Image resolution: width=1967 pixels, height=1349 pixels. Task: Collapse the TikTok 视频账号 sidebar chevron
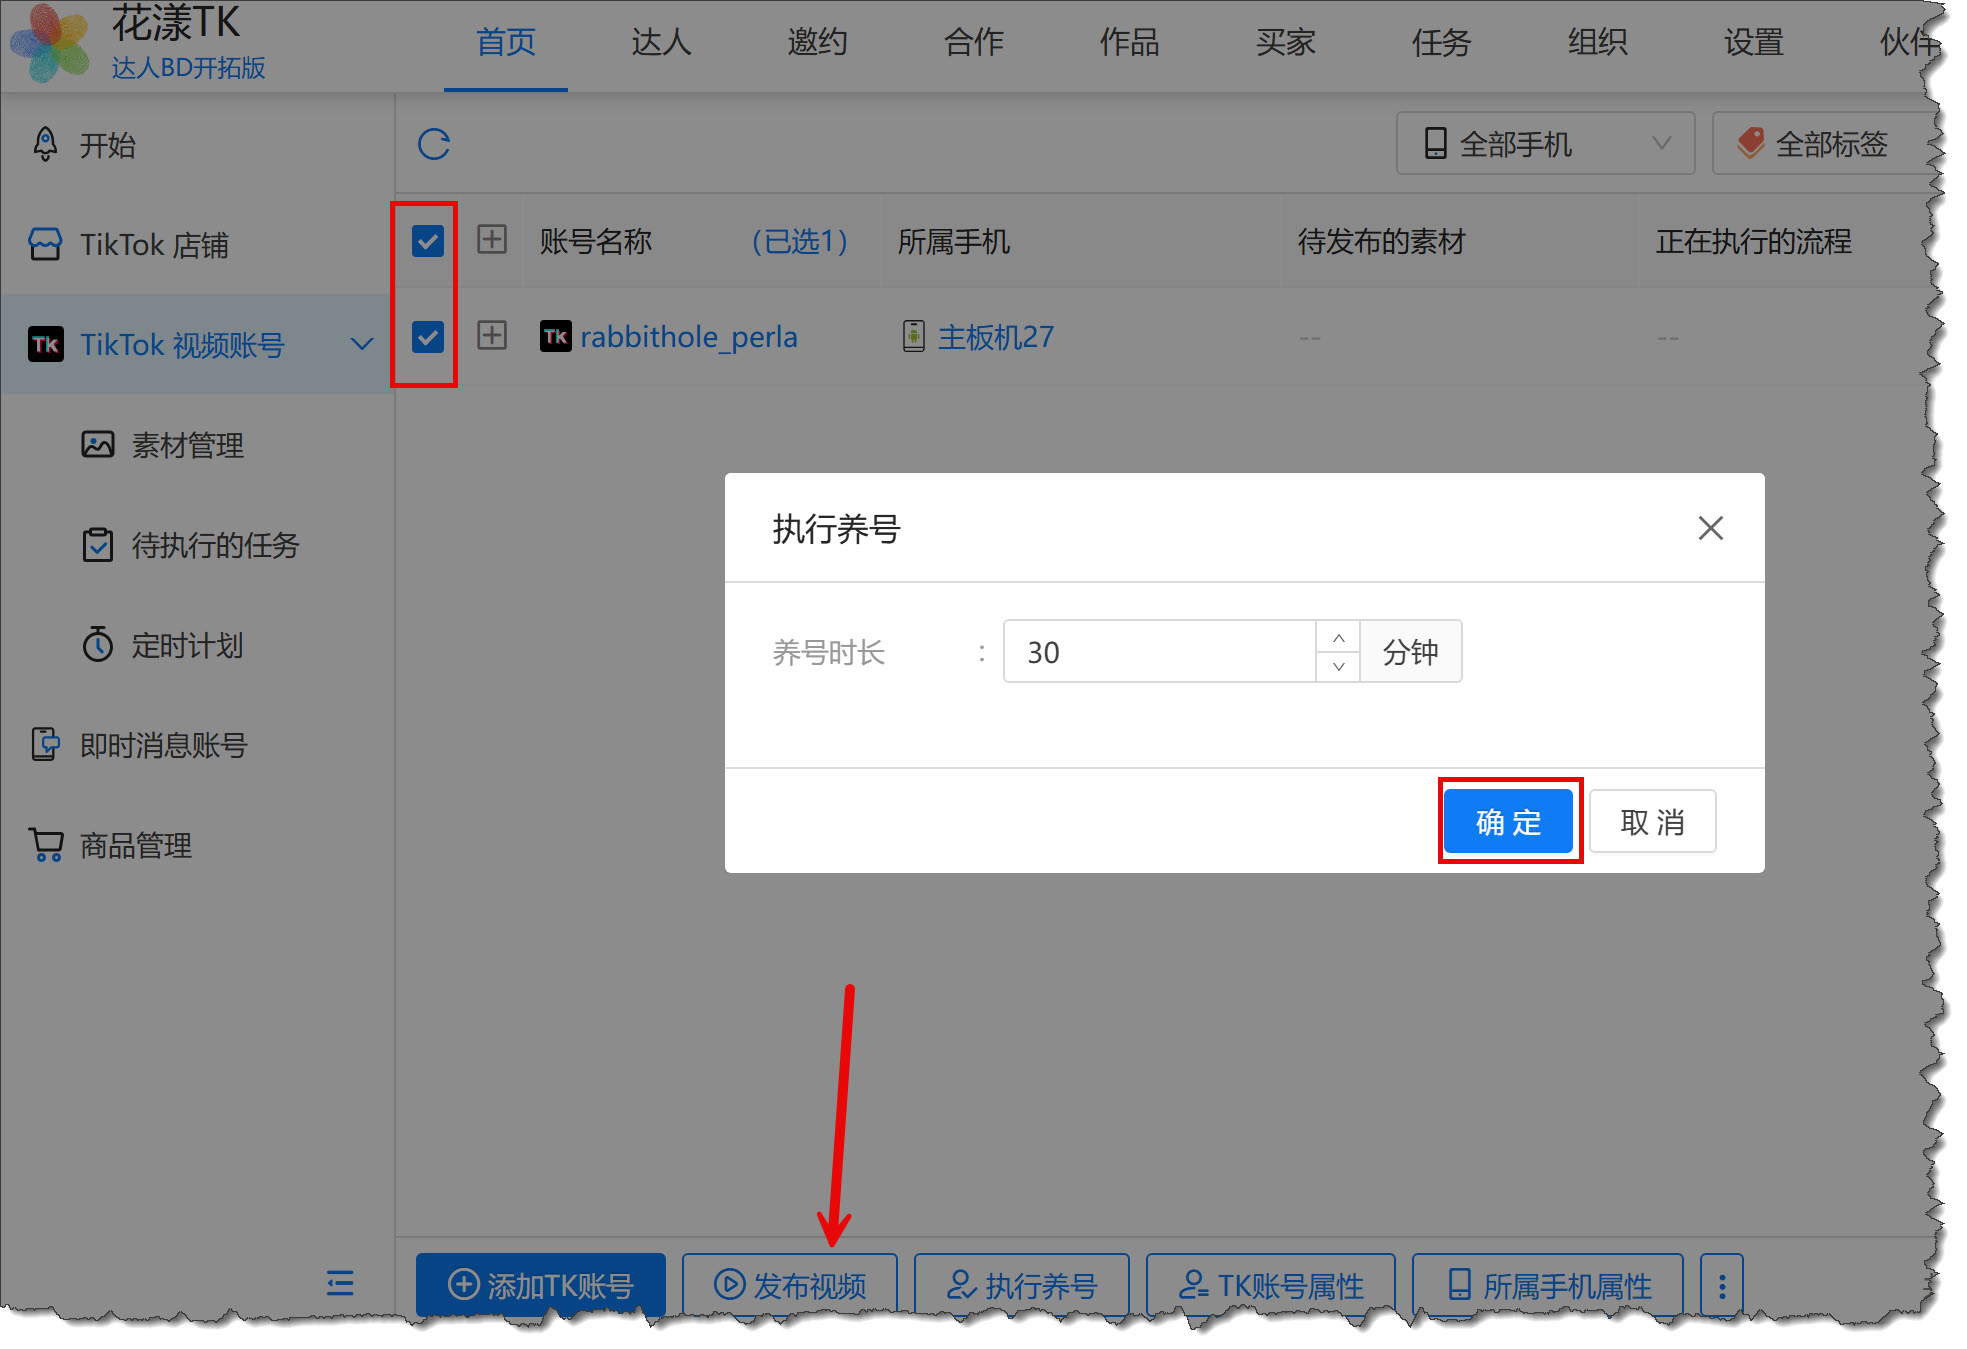[x=362, y=344]
